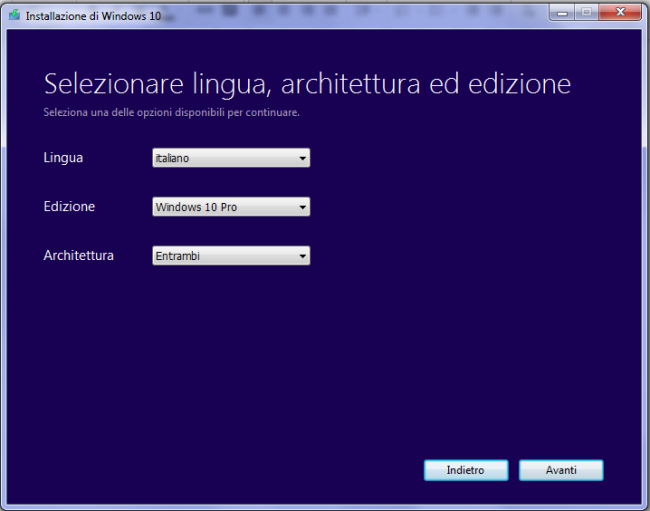The image size is (650, 511).
Task: Click the Indietro button
Action: 466,470
